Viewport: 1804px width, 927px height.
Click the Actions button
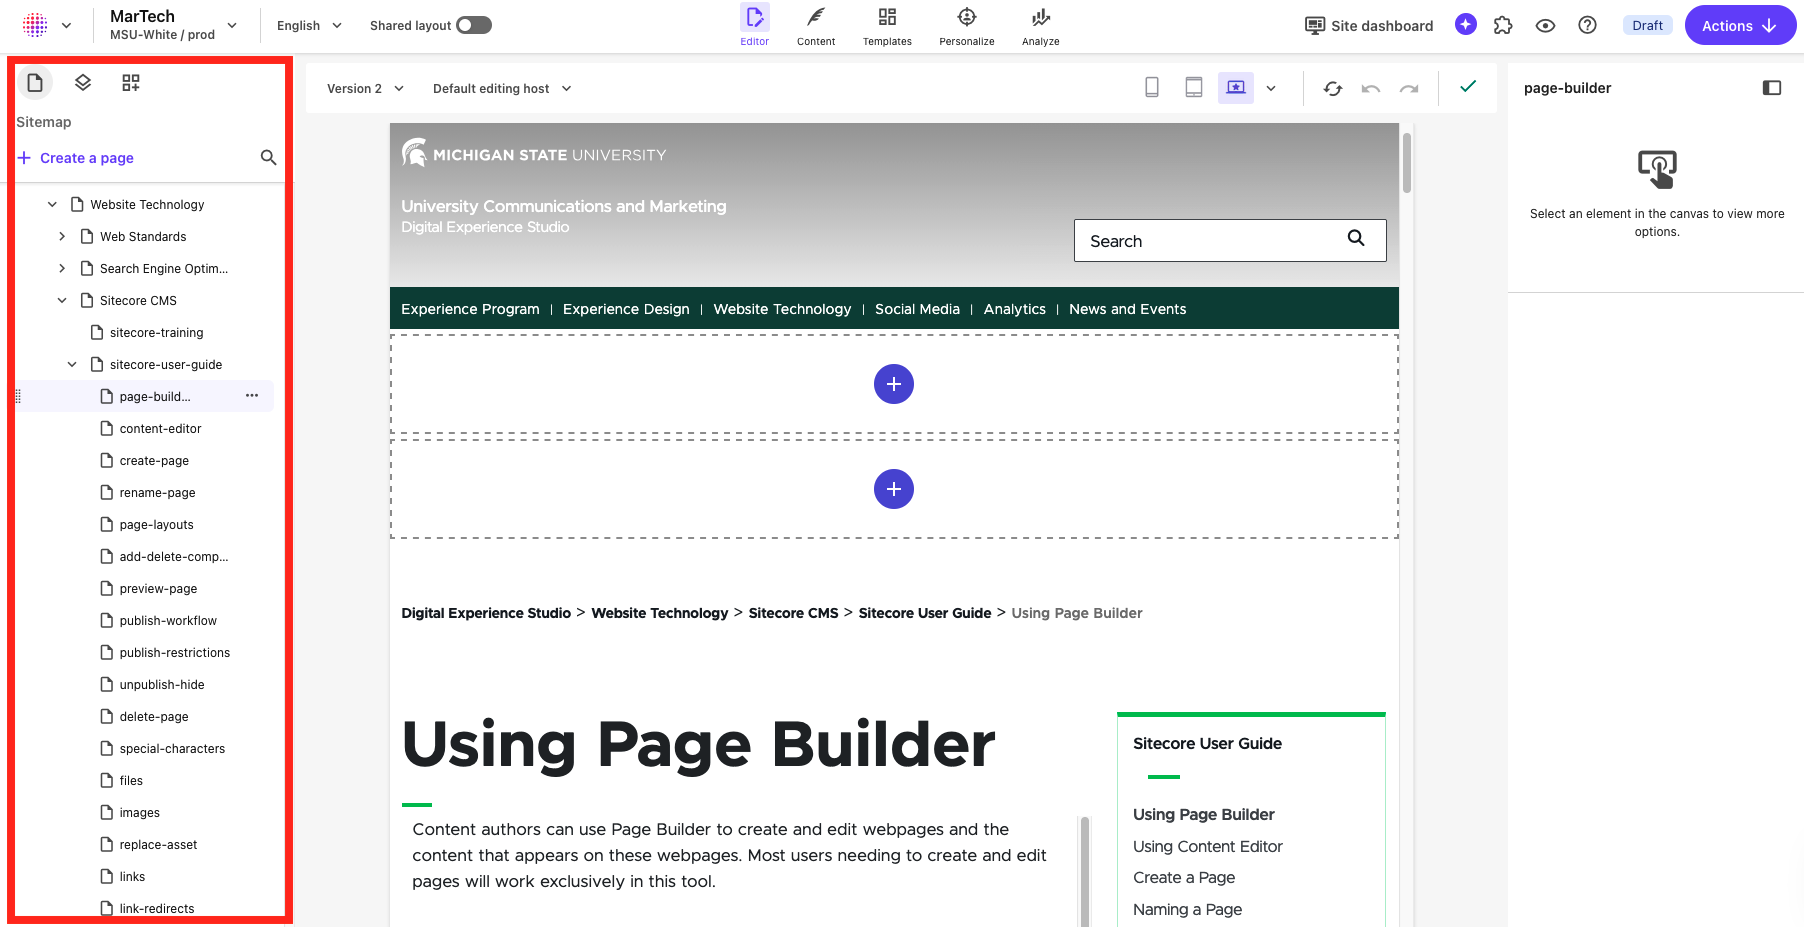pyautogui.click(x=1740, y=25)
